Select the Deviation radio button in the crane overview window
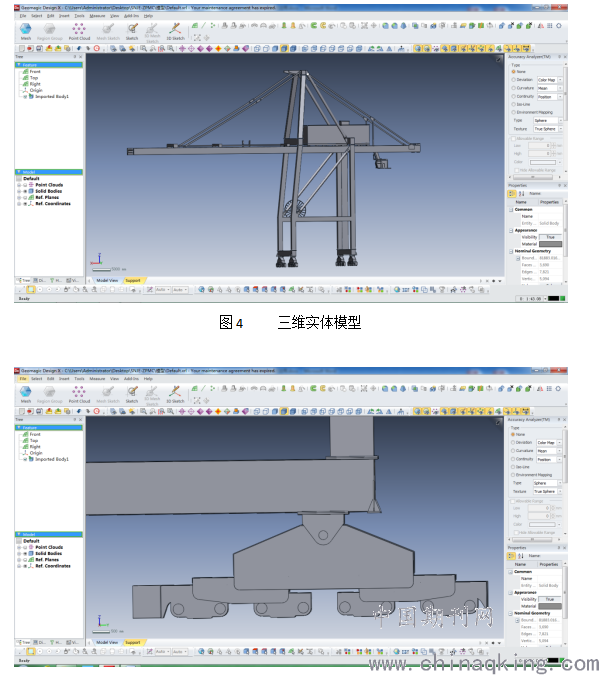This screenshot has width=599, height=675. coord(513,80)
